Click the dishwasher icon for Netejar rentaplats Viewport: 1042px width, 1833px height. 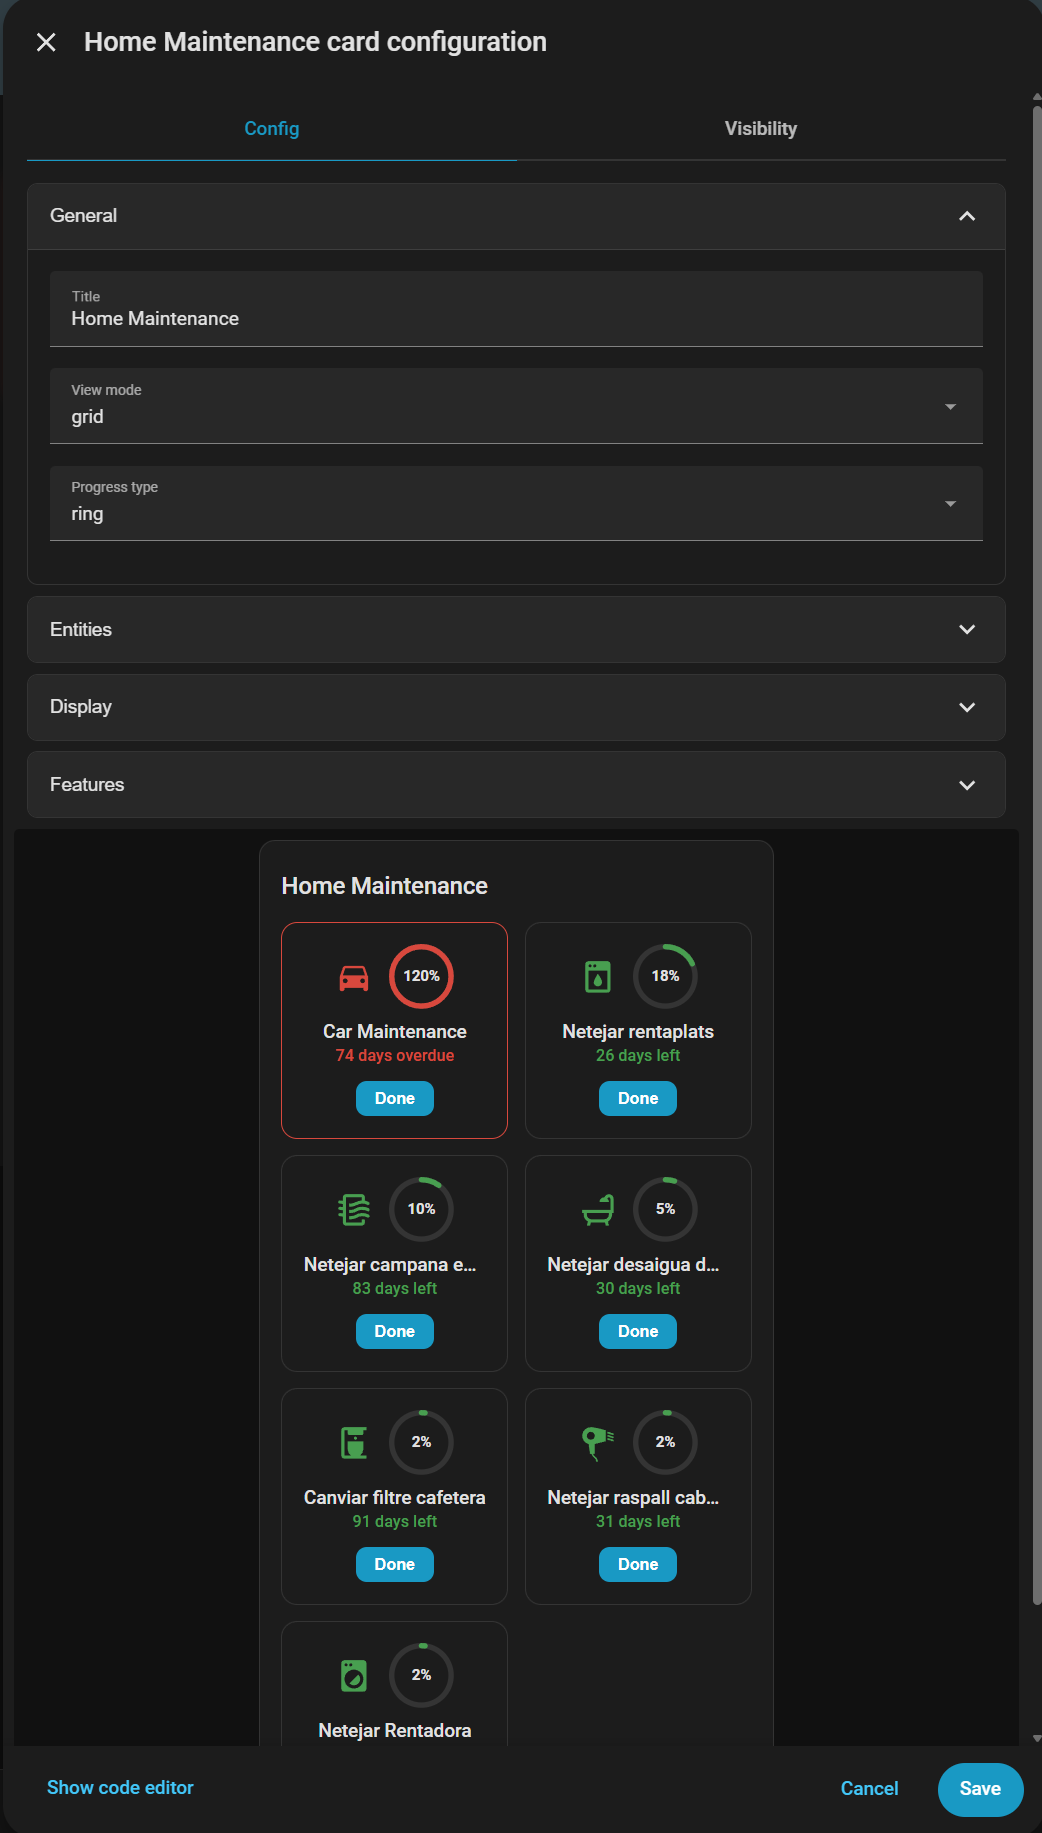598,977
